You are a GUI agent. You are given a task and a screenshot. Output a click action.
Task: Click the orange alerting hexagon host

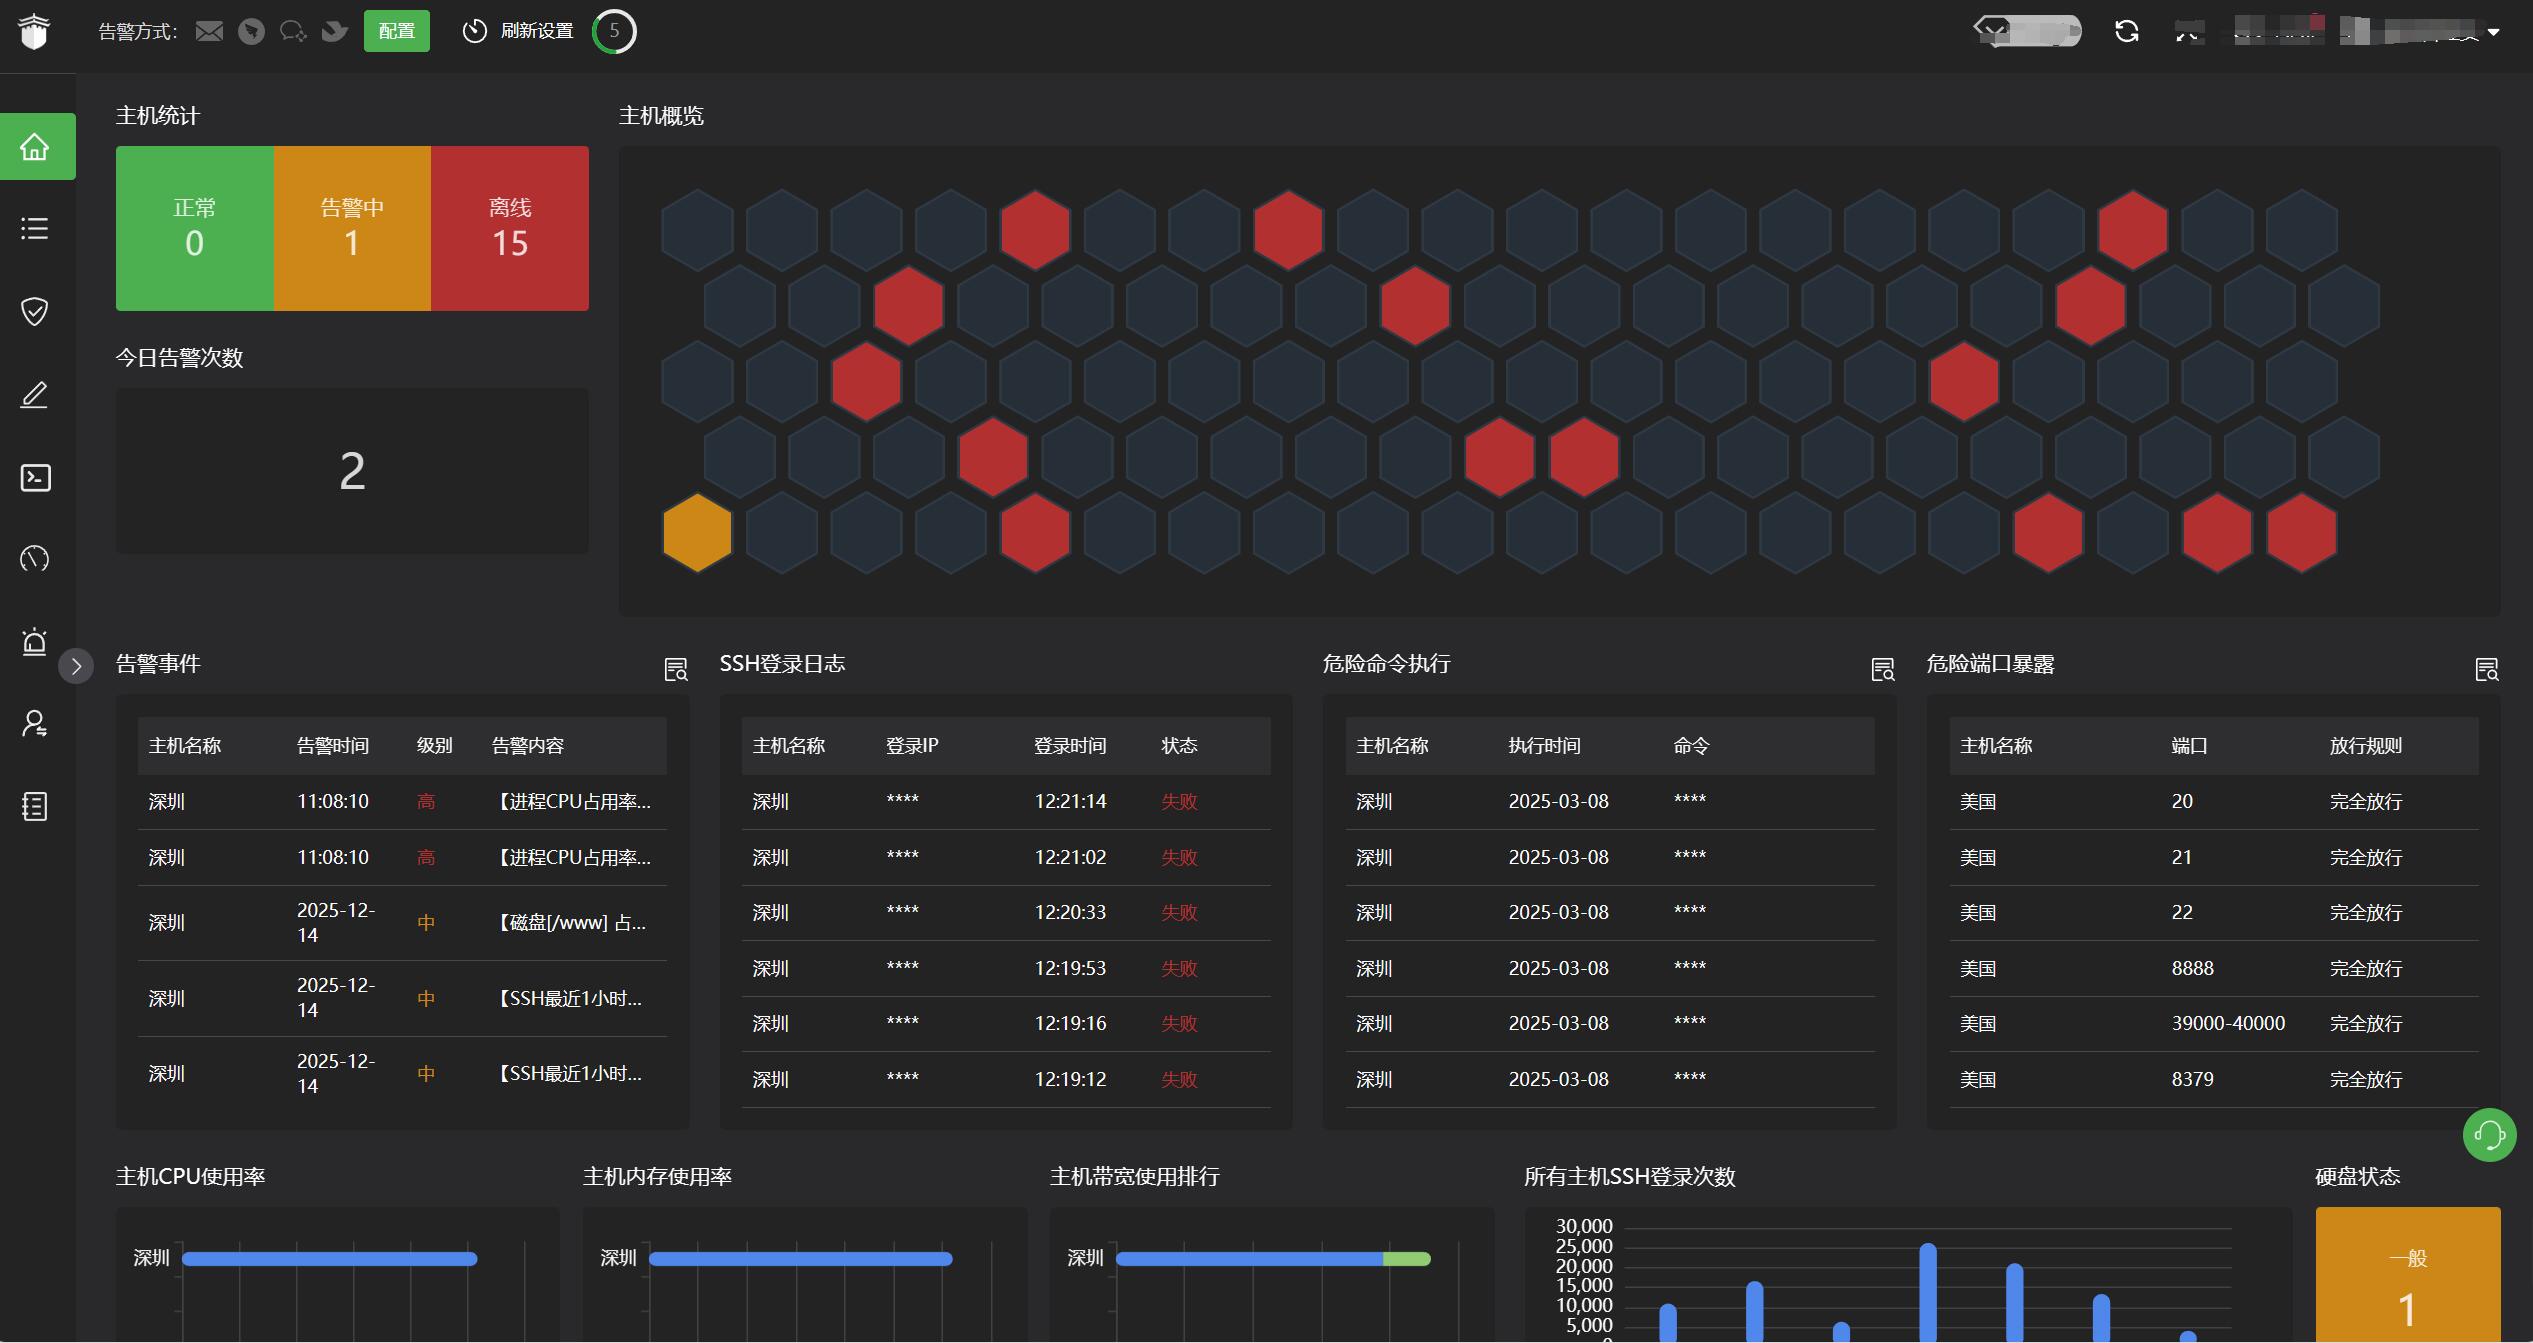click(x=697, y=532)
